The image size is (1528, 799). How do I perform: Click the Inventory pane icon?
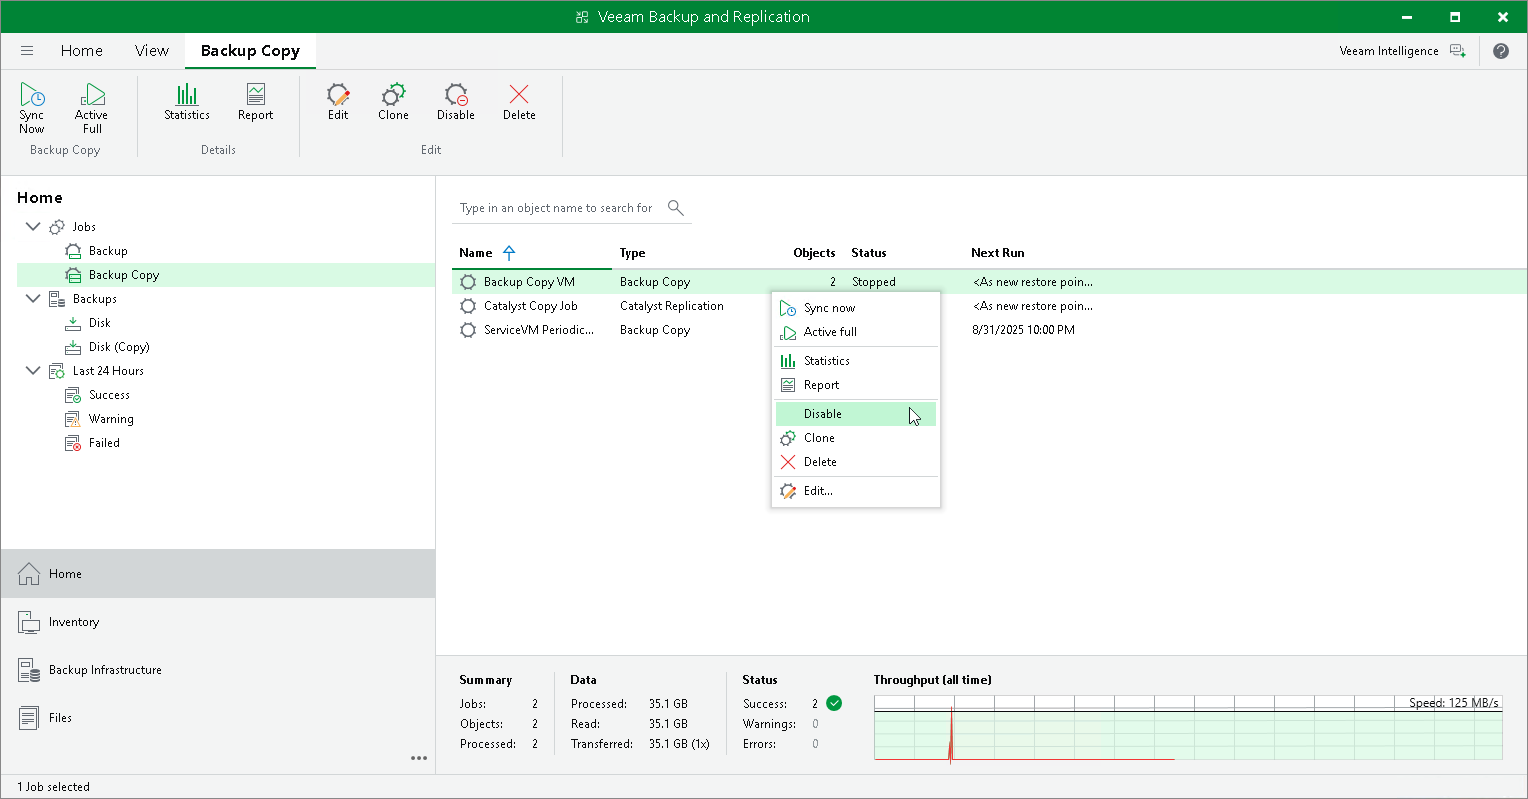29,622
